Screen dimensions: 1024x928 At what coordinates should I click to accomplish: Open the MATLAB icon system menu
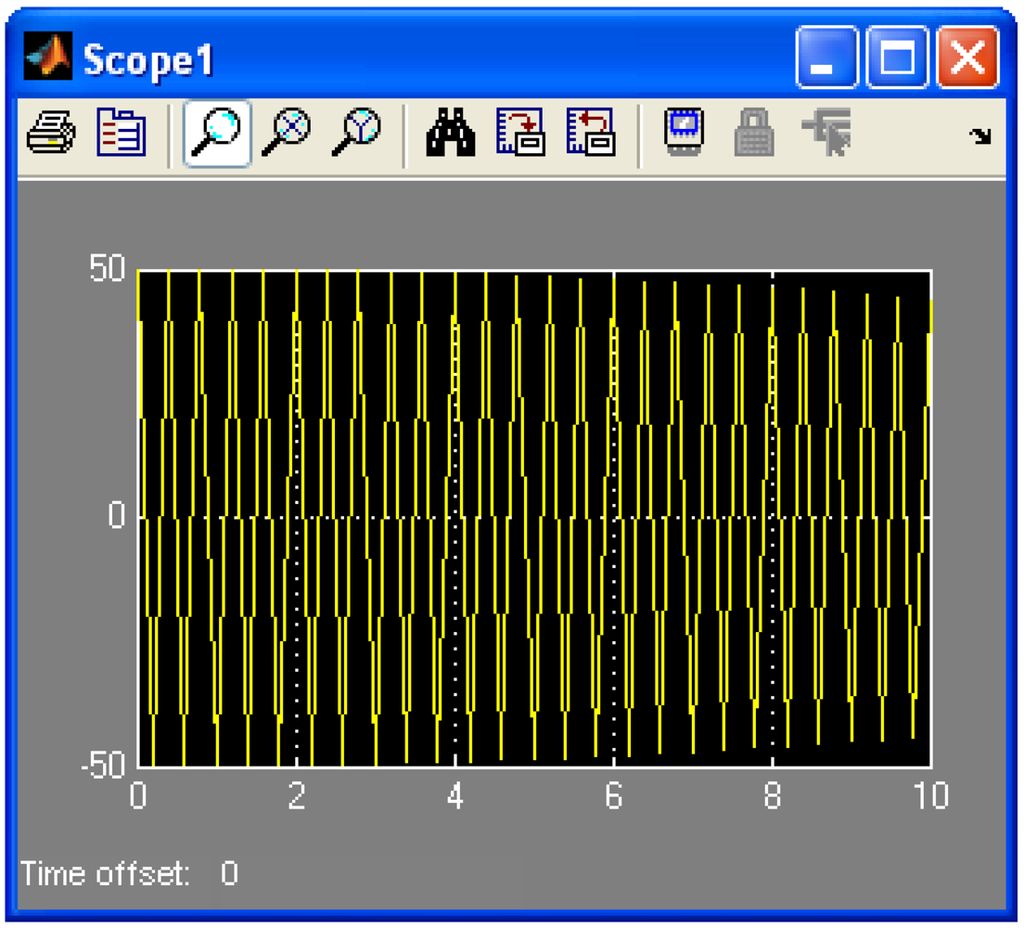[x=49, y=59]
